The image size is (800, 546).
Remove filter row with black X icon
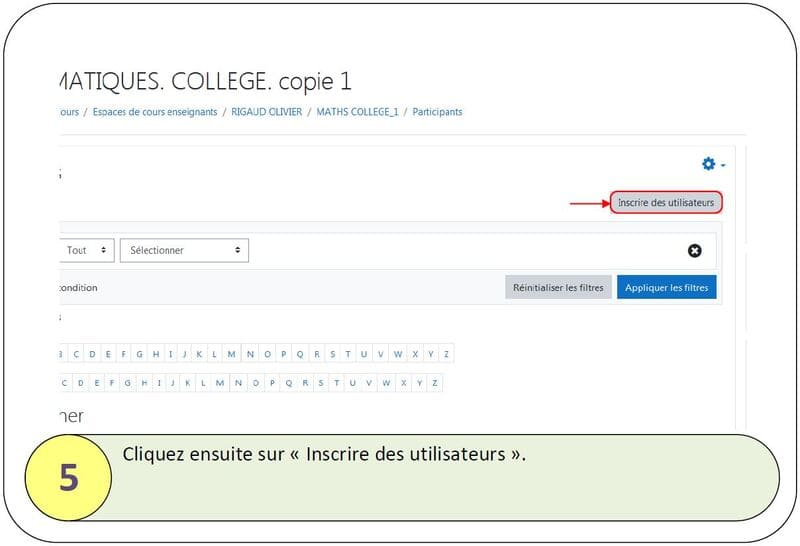click(x=694, y=251)
